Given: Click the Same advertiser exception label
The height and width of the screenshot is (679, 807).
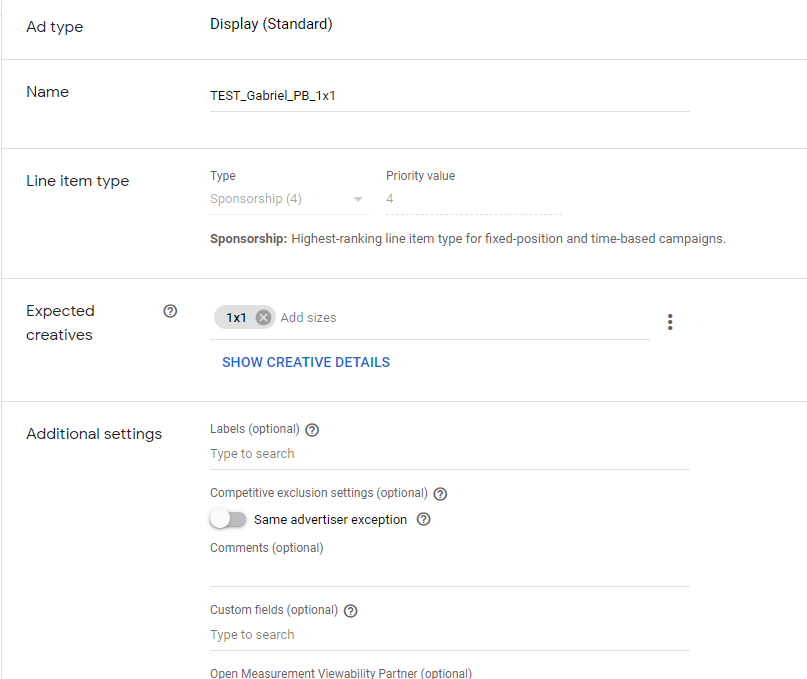Looking at the screenshot, I should point(330,520).
